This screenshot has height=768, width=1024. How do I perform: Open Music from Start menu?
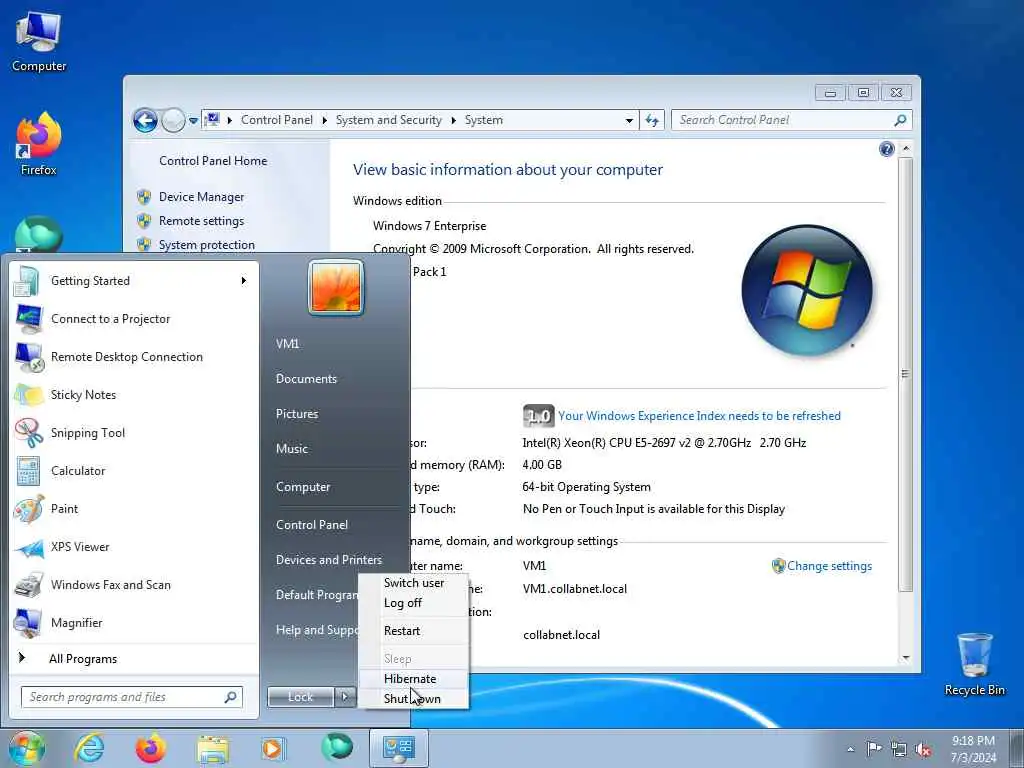(x=292, y=449)
